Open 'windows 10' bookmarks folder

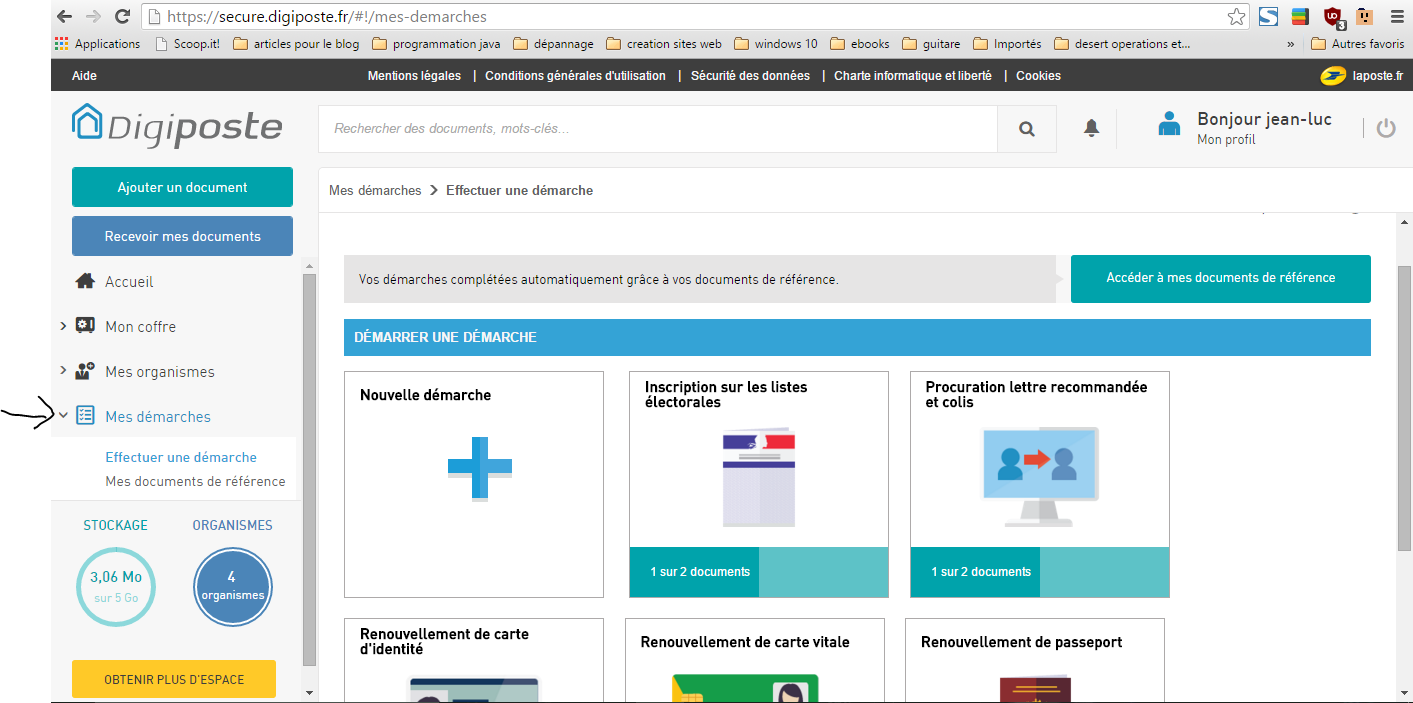[x=776, y=44]
